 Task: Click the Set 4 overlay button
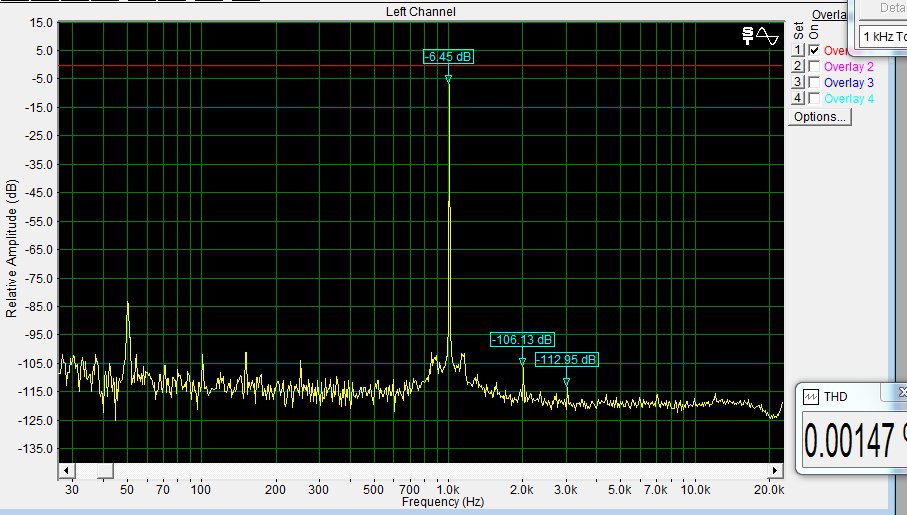coord(798,98)
